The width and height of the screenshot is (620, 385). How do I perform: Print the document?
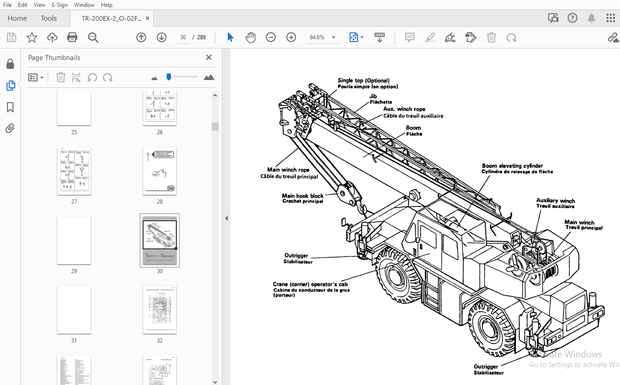(72, 38)
